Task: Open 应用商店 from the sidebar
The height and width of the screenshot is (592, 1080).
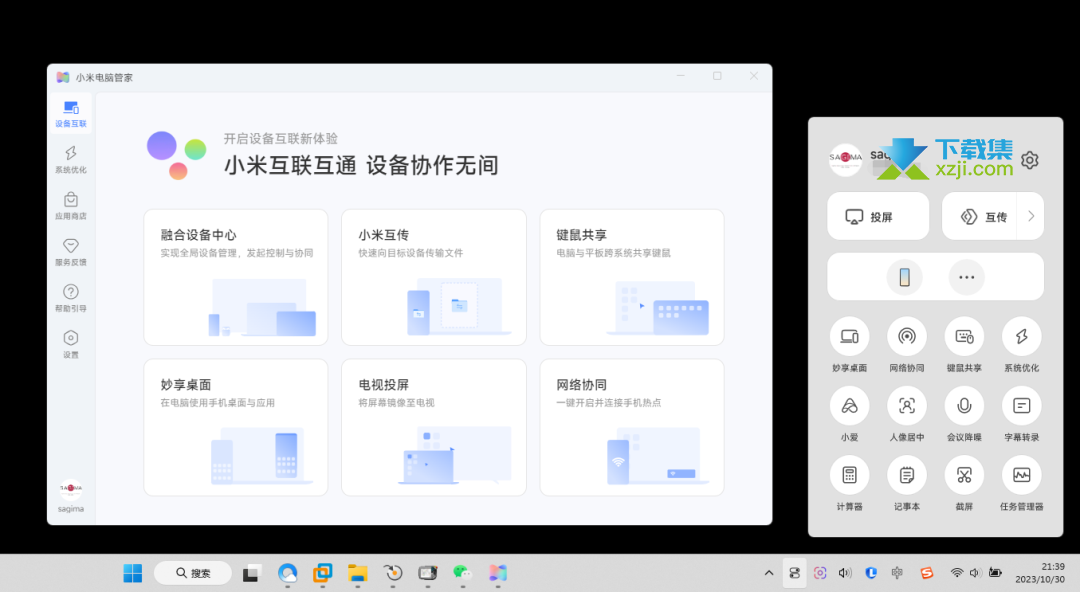Action: (71, 205)
